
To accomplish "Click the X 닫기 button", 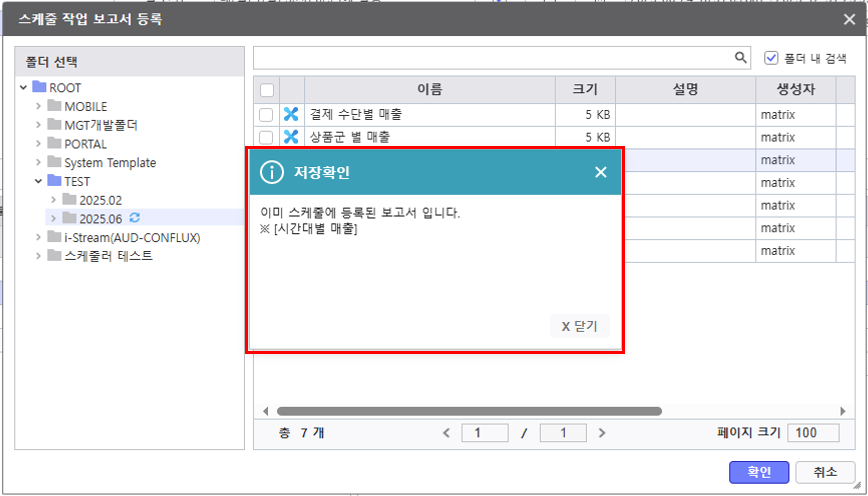I will click(580, 326).
